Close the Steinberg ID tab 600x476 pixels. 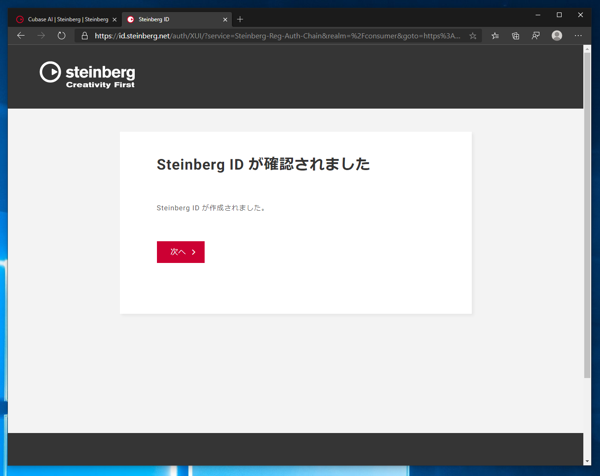[225, 20]
